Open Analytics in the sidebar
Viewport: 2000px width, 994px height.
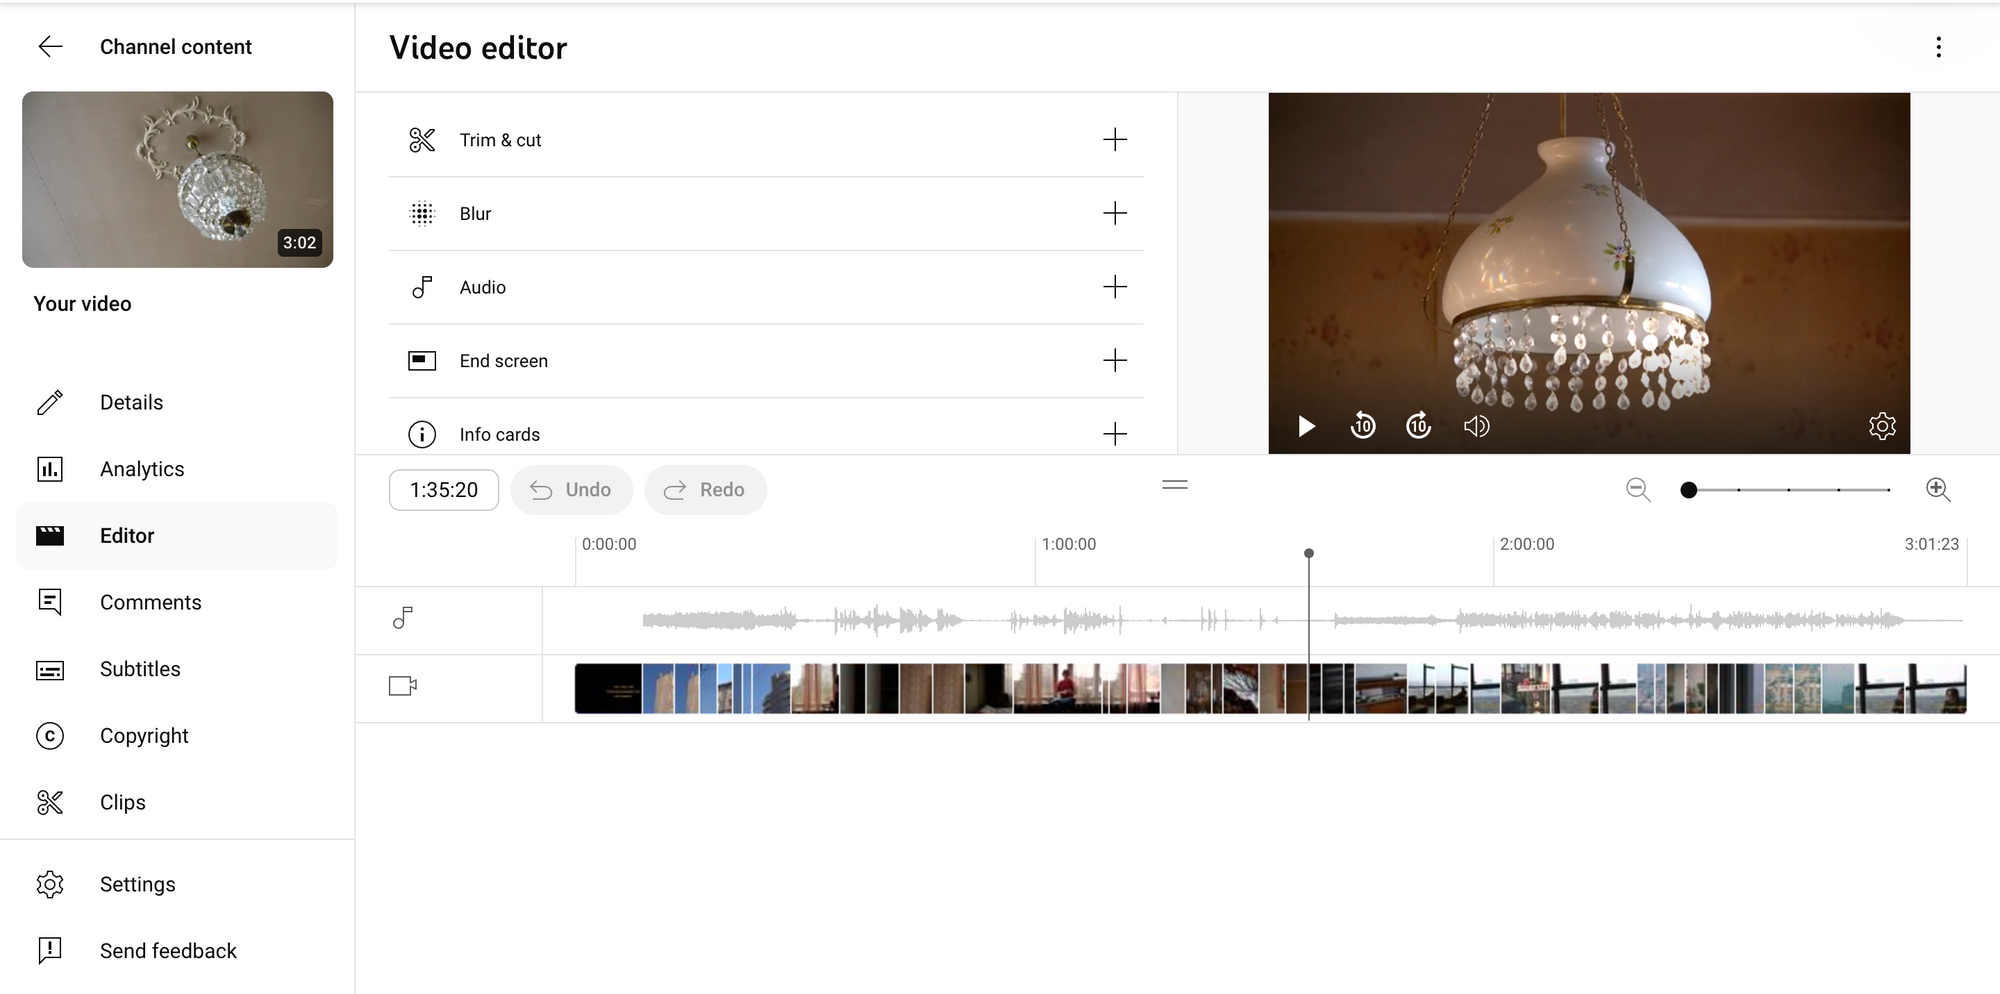point(142,469)
